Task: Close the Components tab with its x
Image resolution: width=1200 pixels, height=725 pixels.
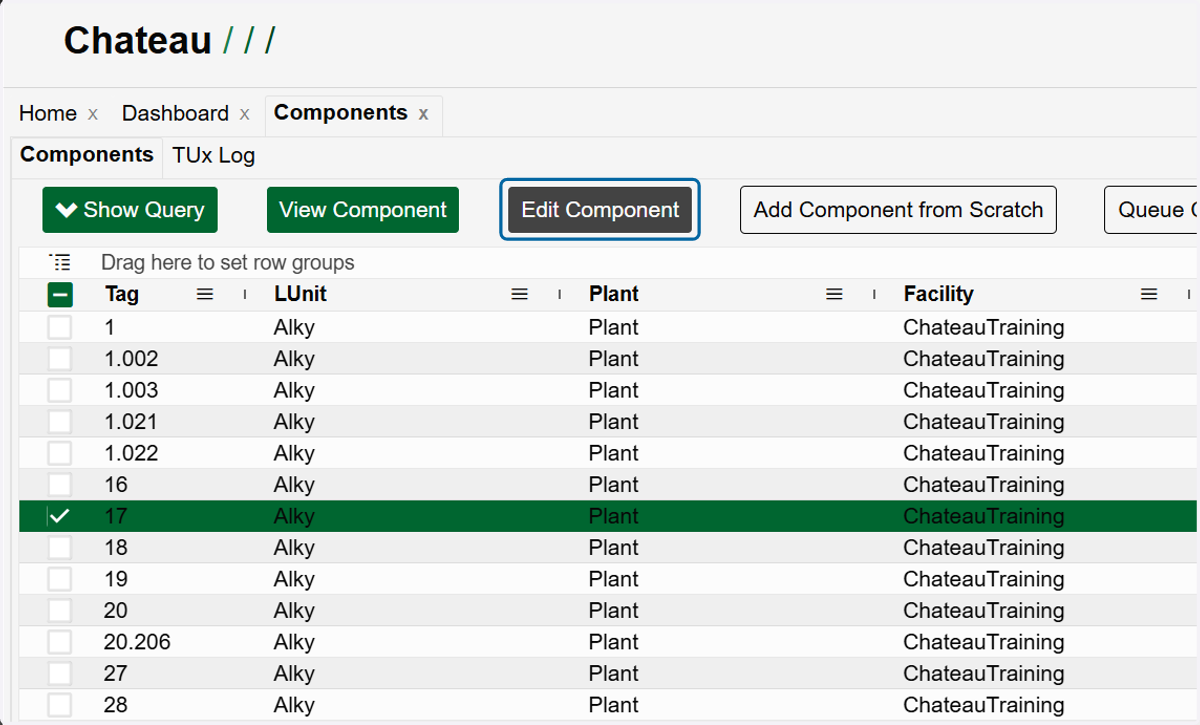Action: [423, 114]
